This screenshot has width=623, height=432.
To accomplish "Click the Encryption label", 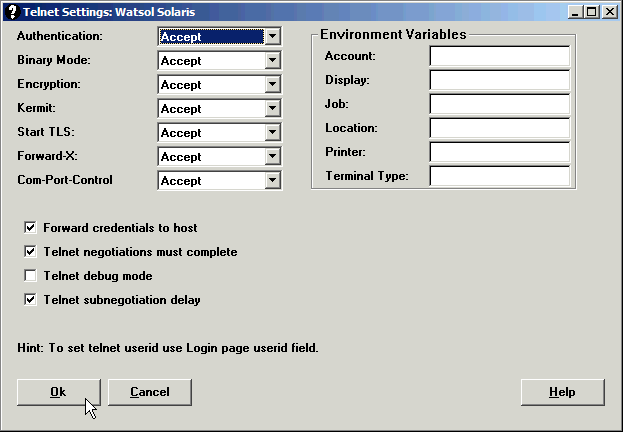I will (x=48, y=84).
